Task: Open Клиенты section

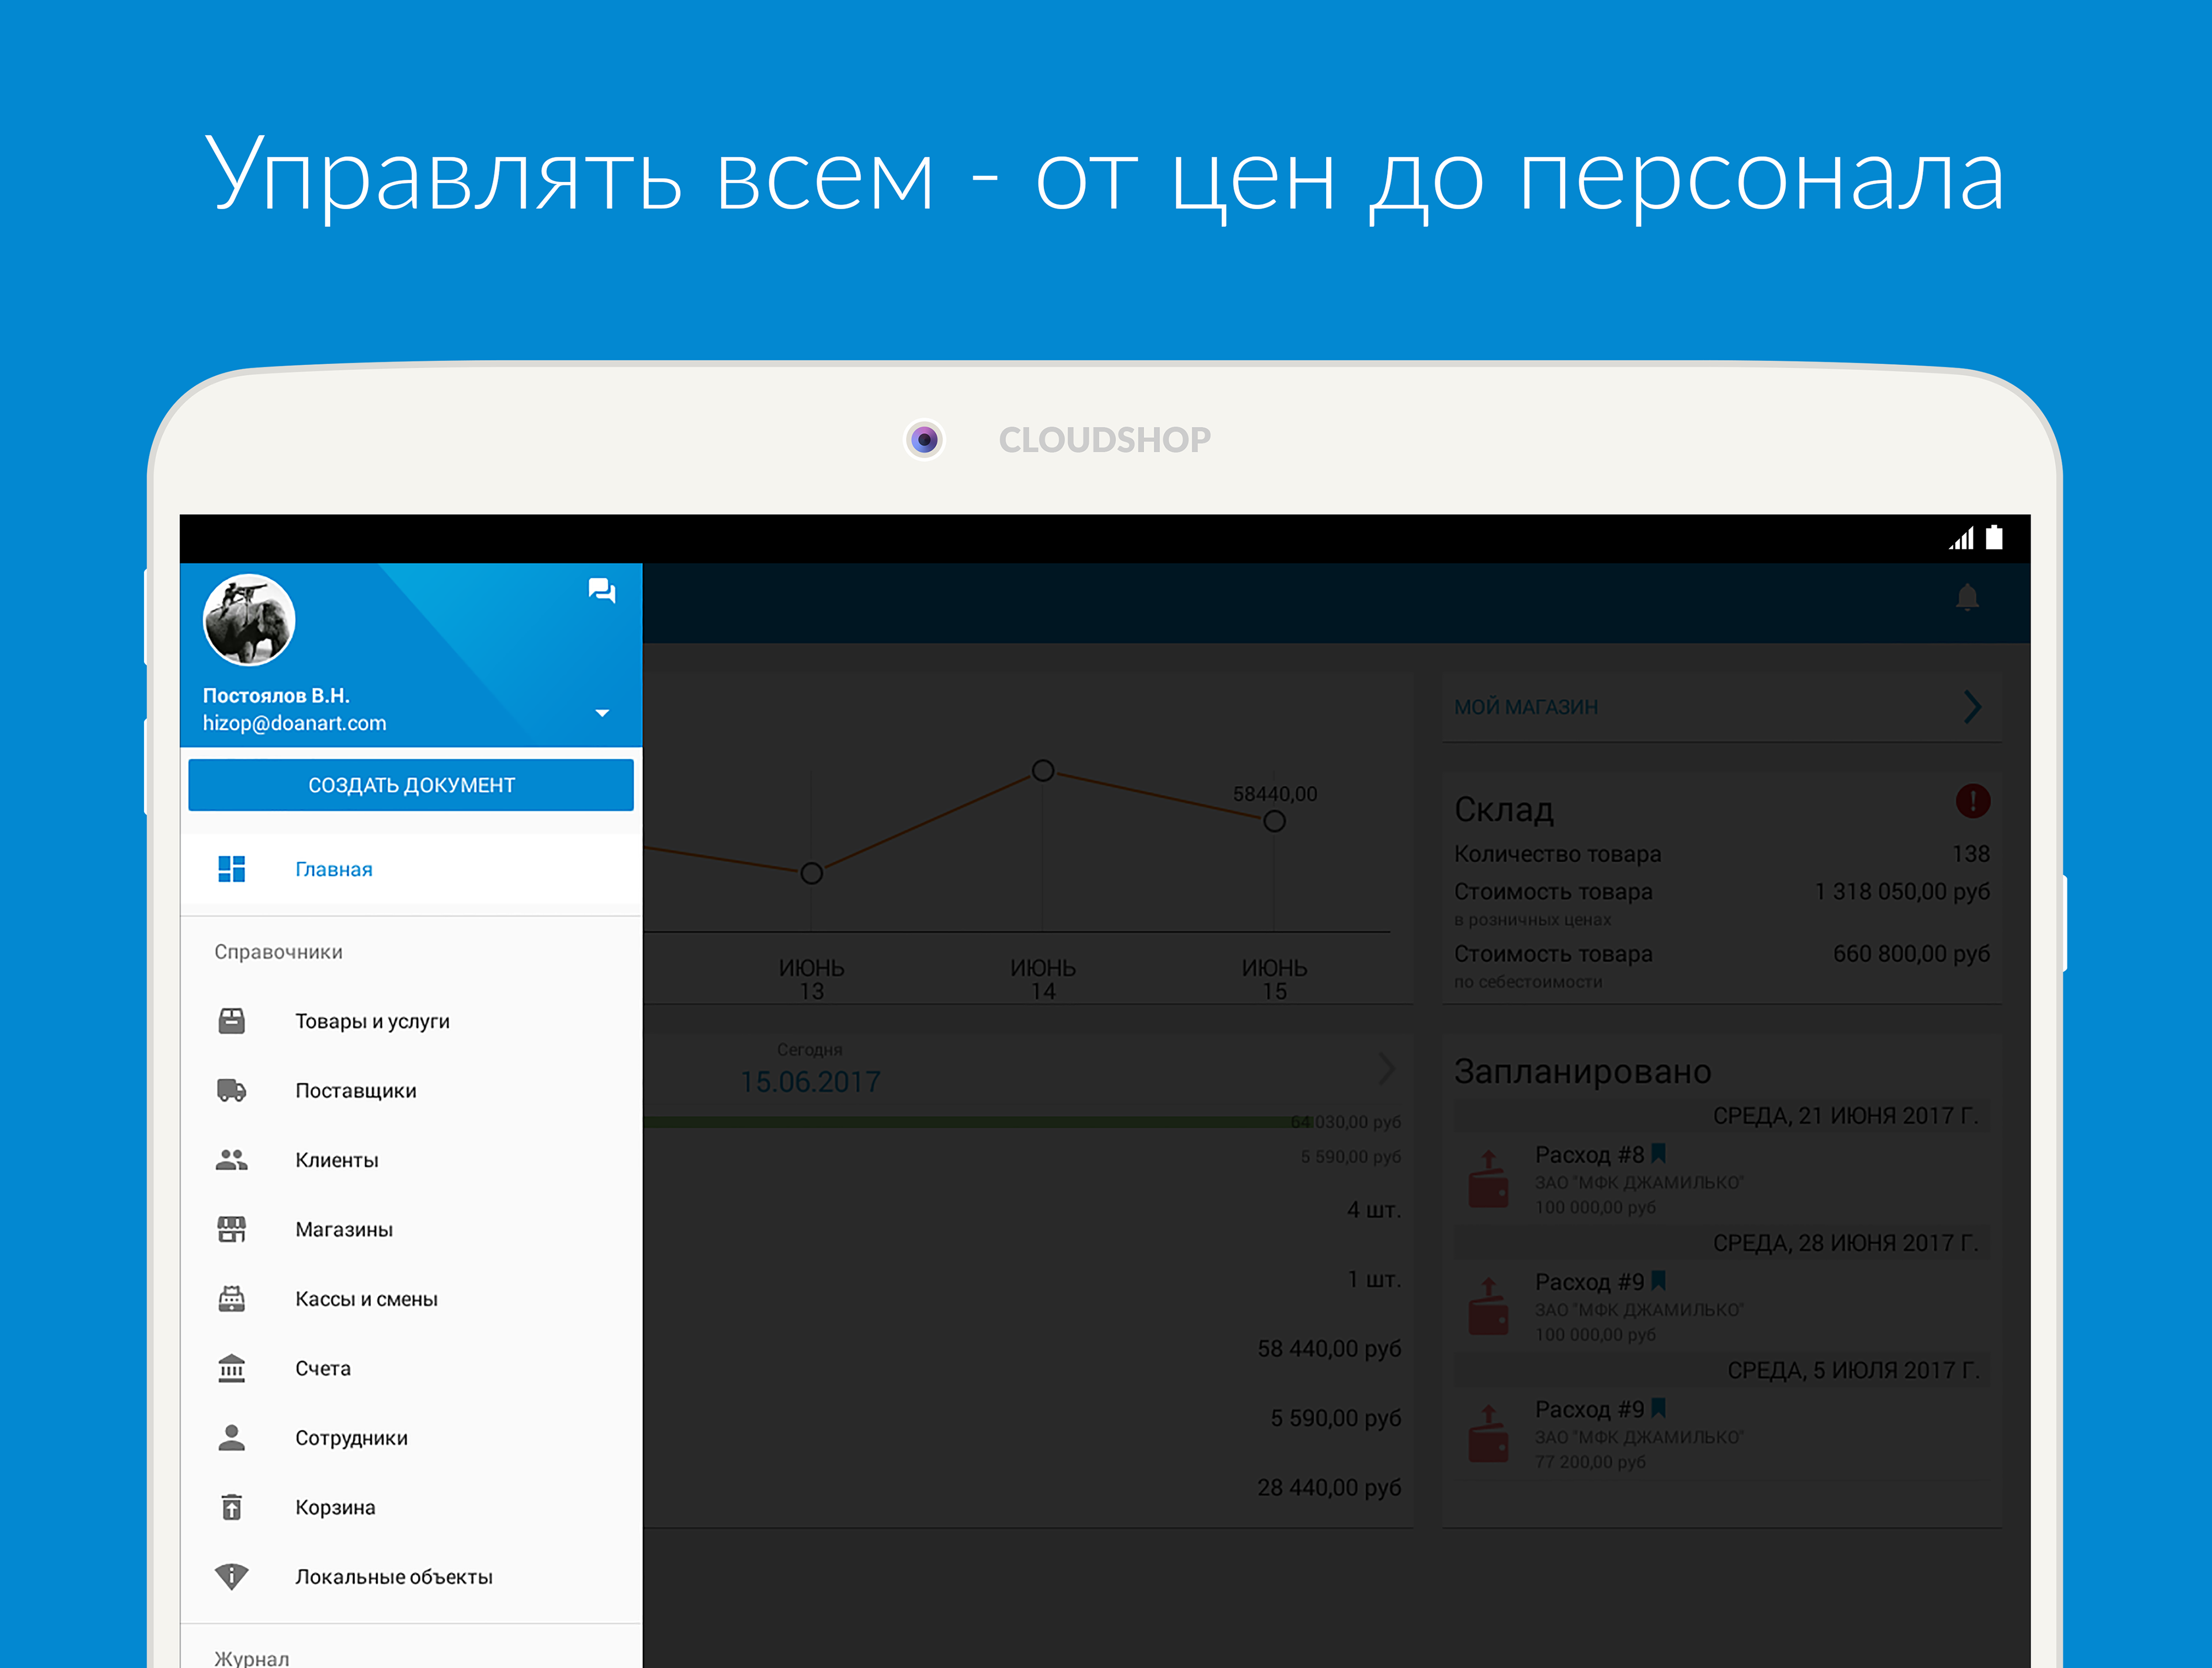Action: pyautogui.click(x=411, y=1160)
